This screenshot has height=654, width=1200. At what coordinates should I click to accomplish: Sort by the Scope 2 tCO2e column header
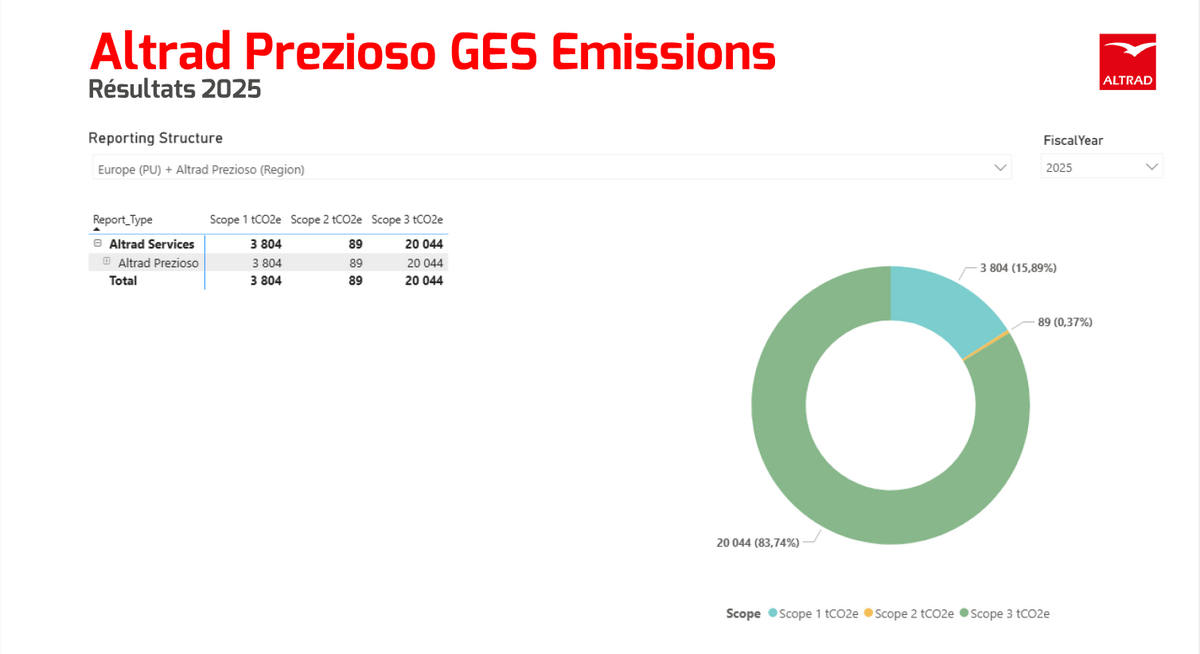326,220
